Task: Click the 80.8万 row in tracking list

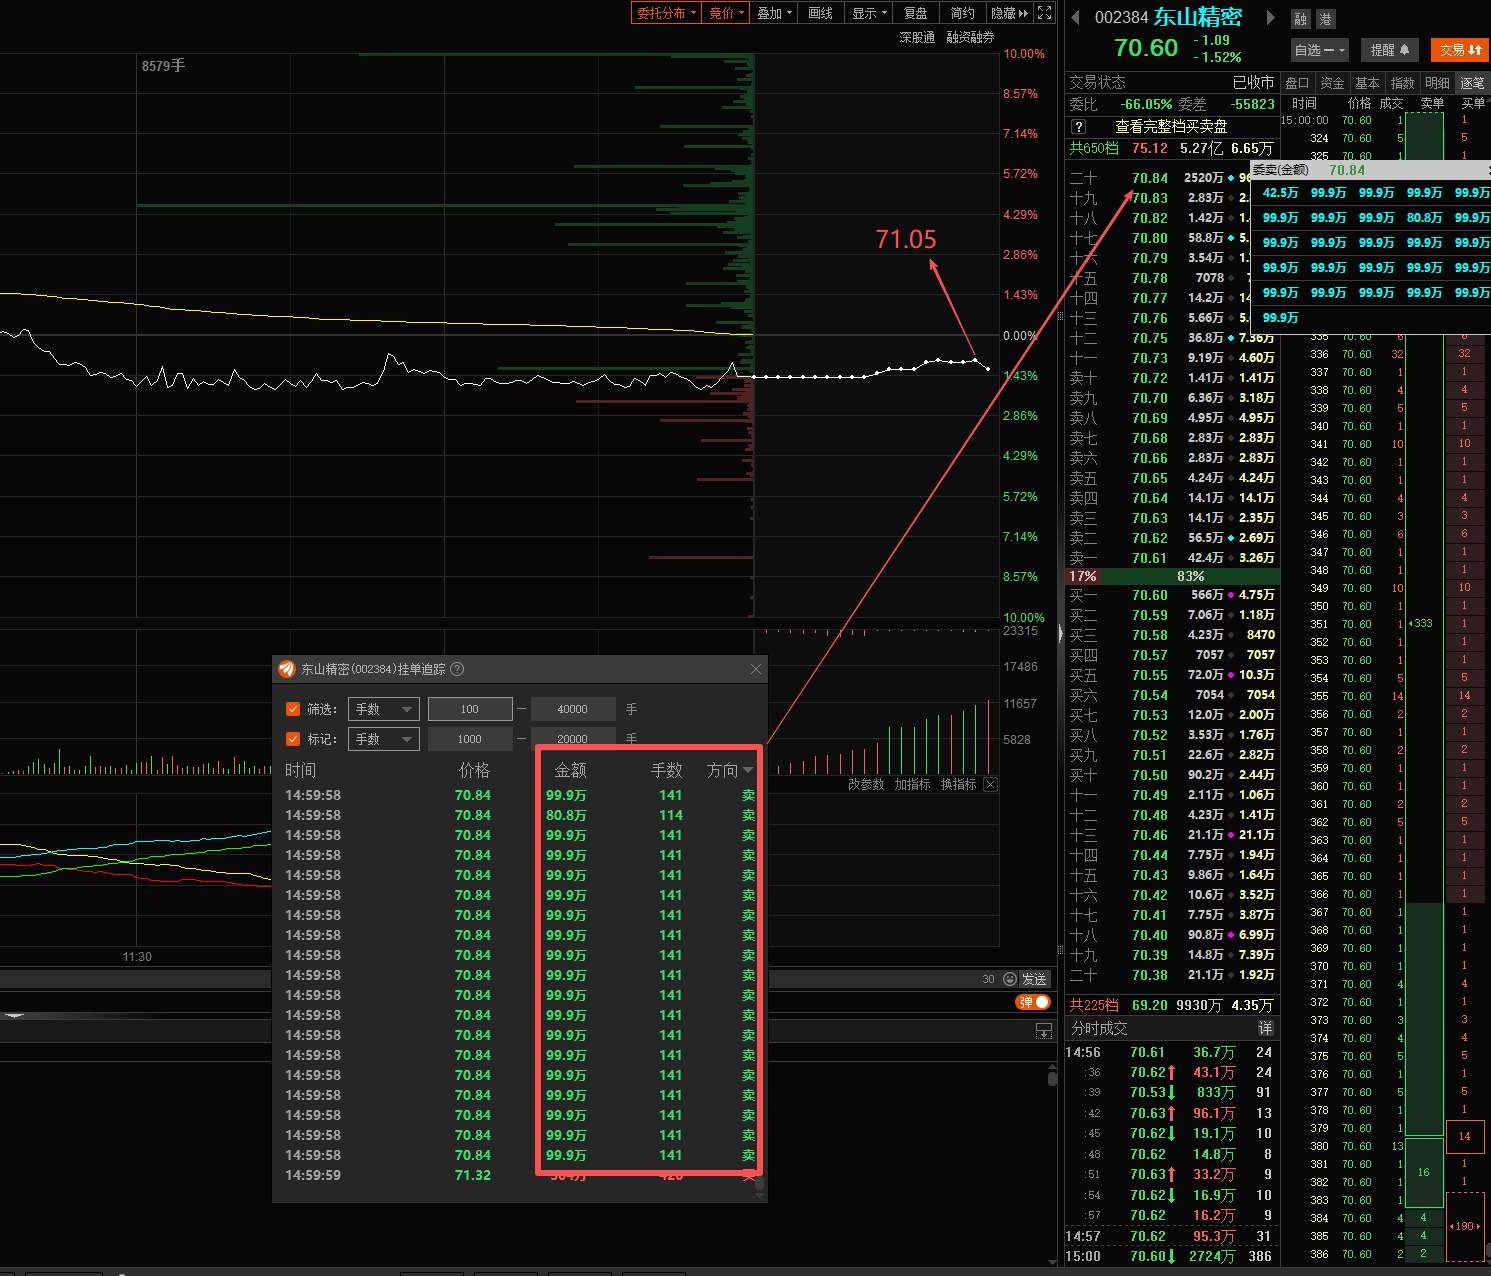Action: 520,815
